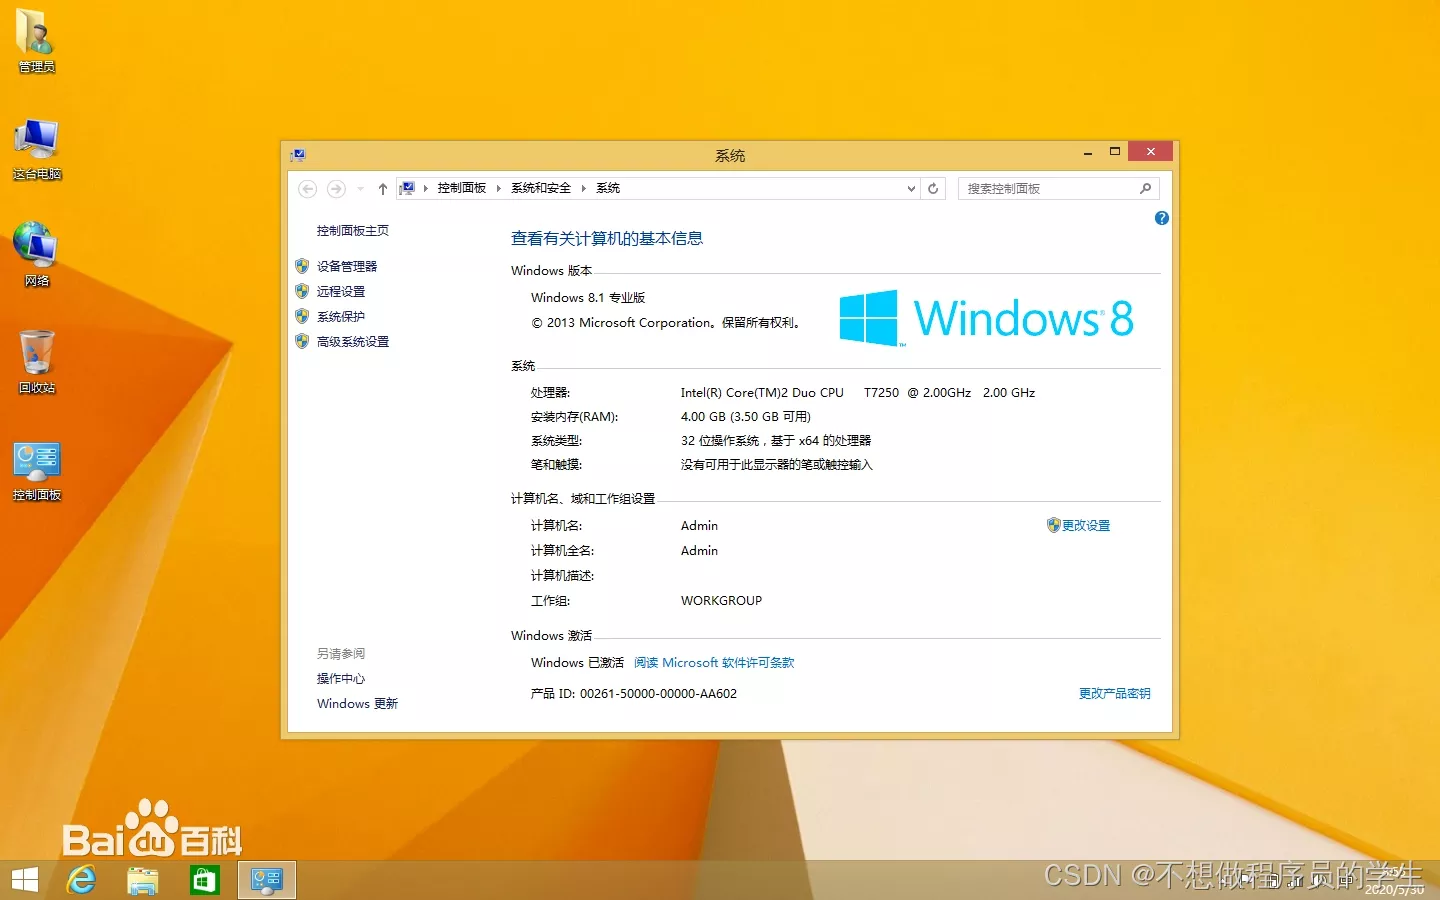Open help with the blue question mark

(1161, 218)
